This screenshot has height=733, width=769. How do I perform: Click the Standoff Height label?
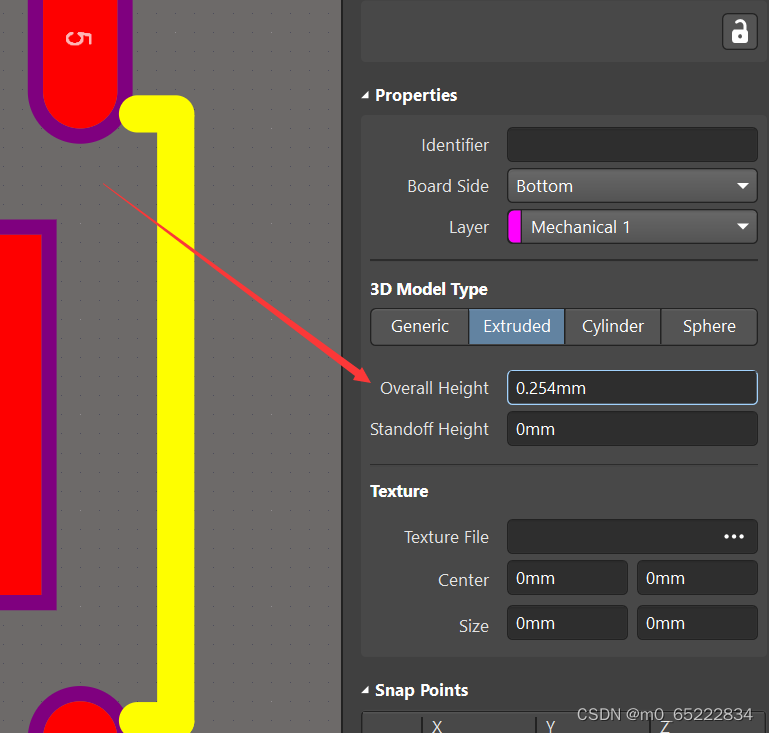click(429, 429)
